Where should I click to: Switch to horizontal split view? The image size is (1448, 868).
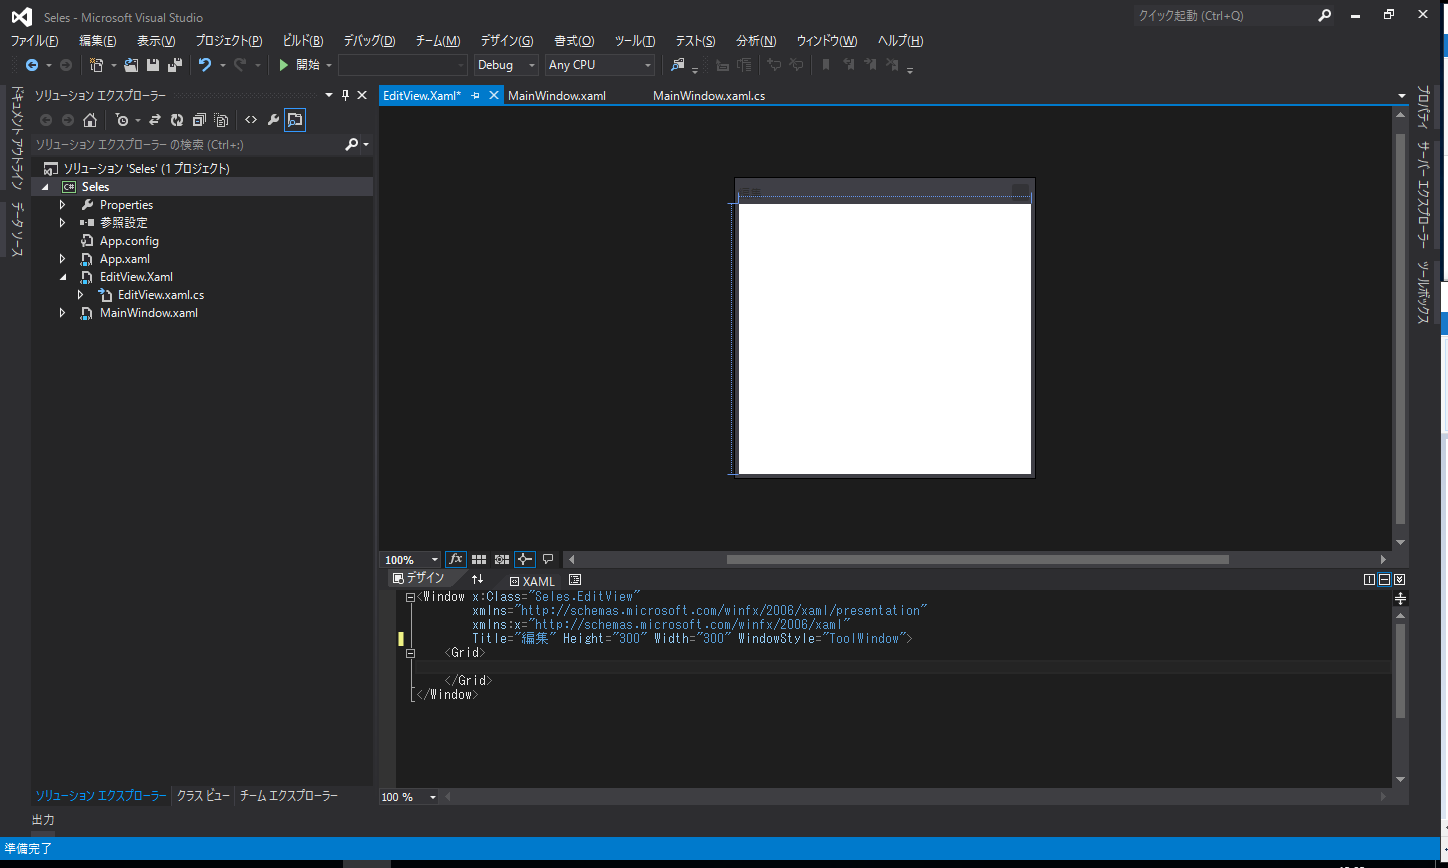1385,580
